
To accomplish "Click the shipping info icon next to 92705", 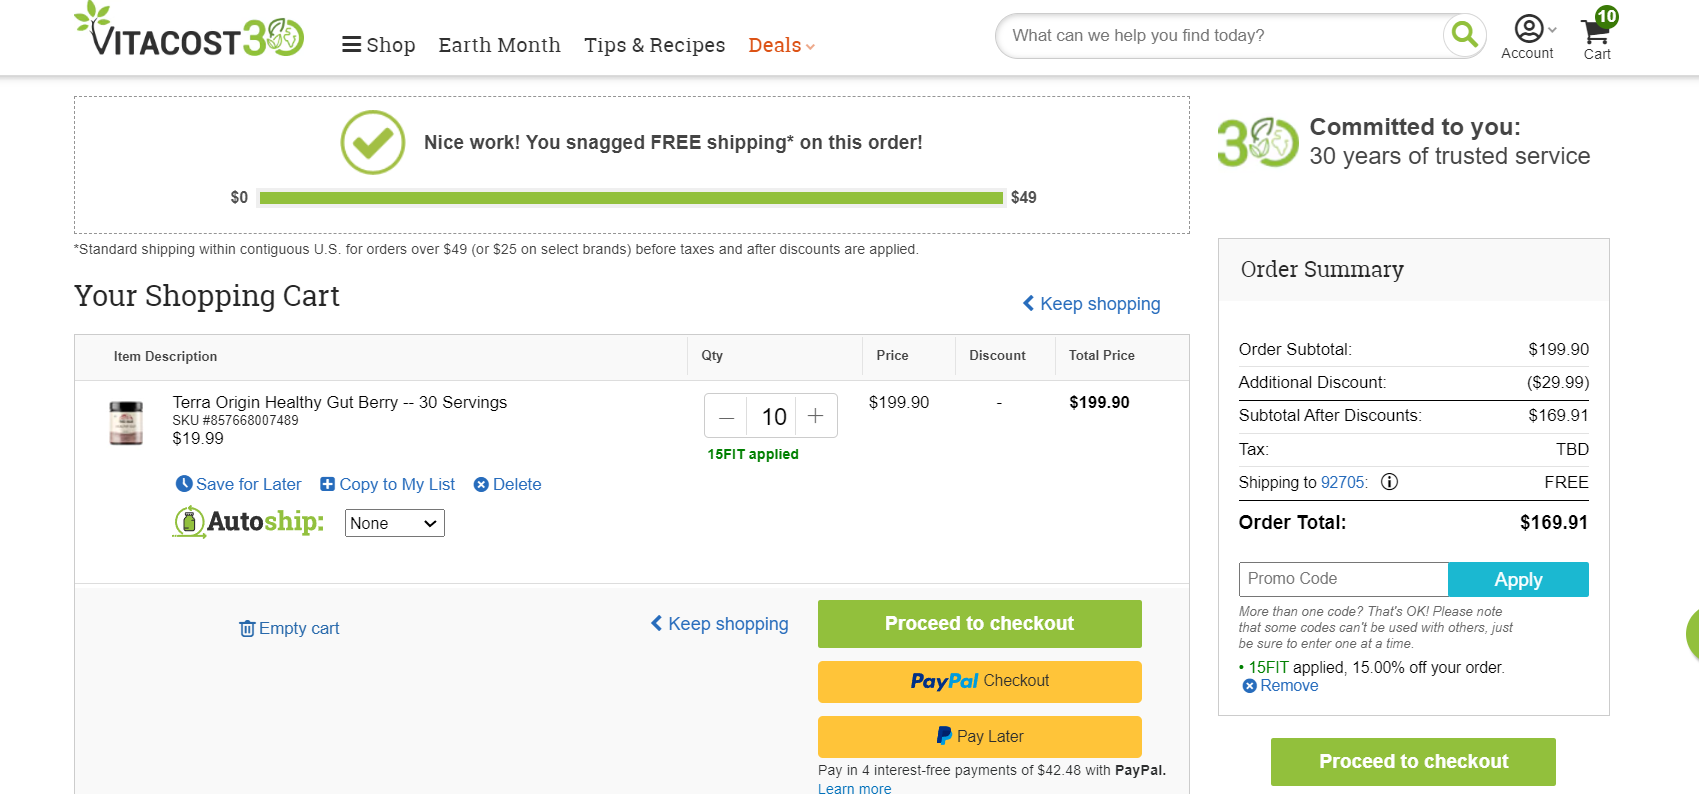I will [1389, 482].
